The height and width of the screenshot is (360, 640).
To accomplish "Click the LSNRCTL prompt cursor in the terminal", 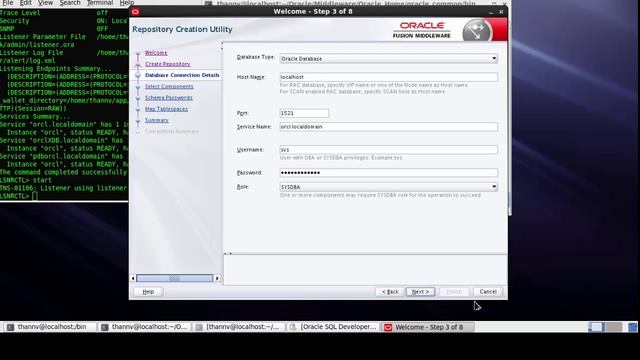I will tap(35, 196).
